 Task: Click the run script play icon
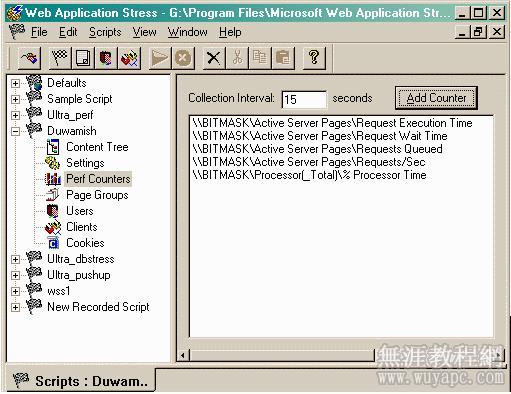coord(160,58)
